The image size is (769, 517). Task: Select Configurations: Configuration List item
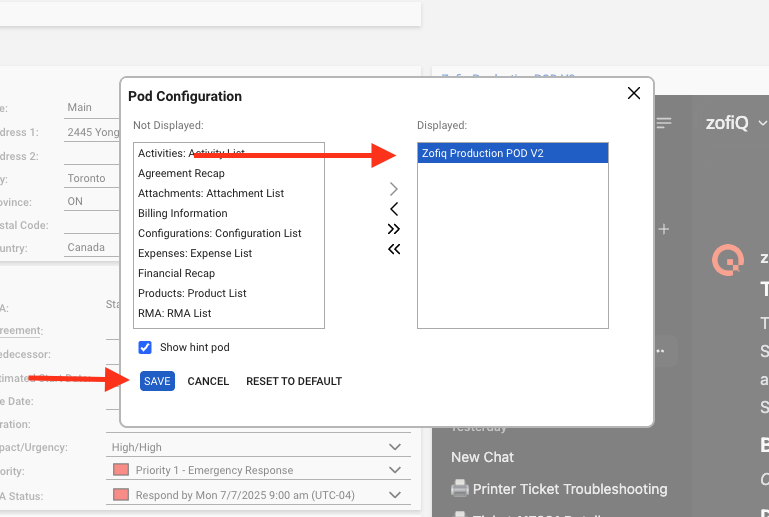click(229, 233)
